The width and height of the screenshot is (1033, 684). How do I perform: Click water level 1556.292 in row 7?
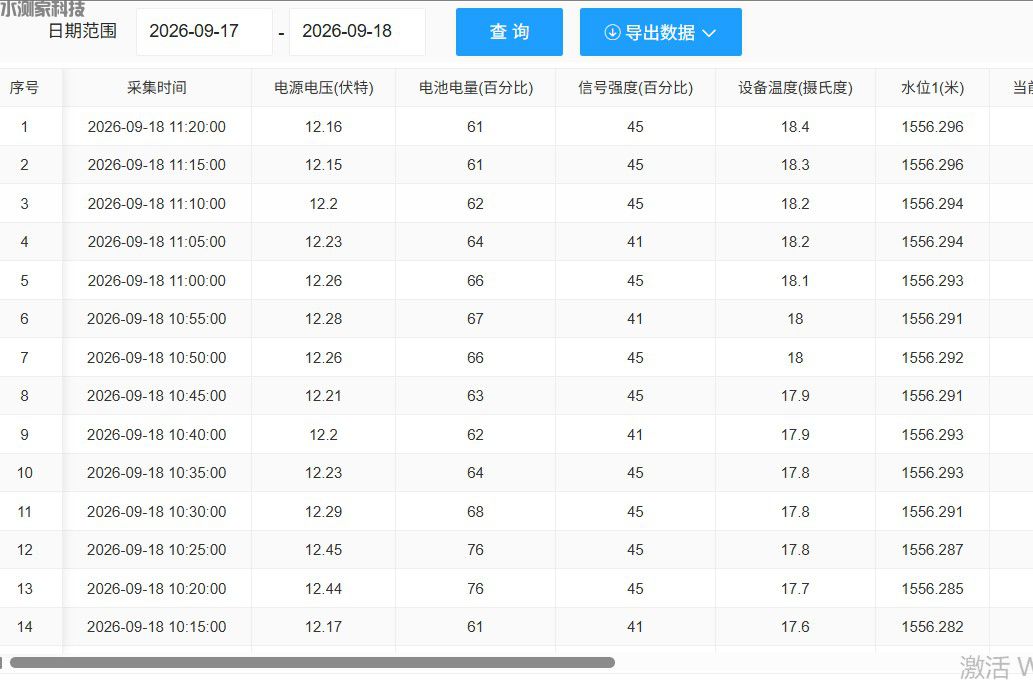932,358
